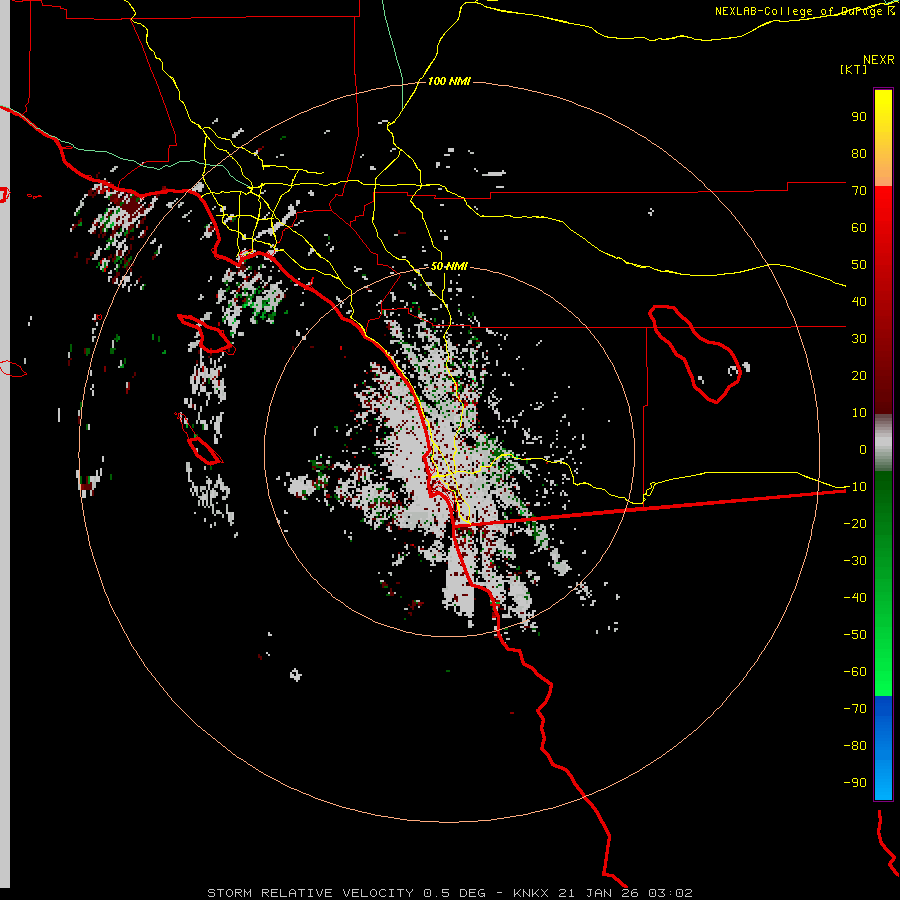Click the -20 knot scale value
The width and height of the screenshot is (900, 900).
[x=855, y=524]
